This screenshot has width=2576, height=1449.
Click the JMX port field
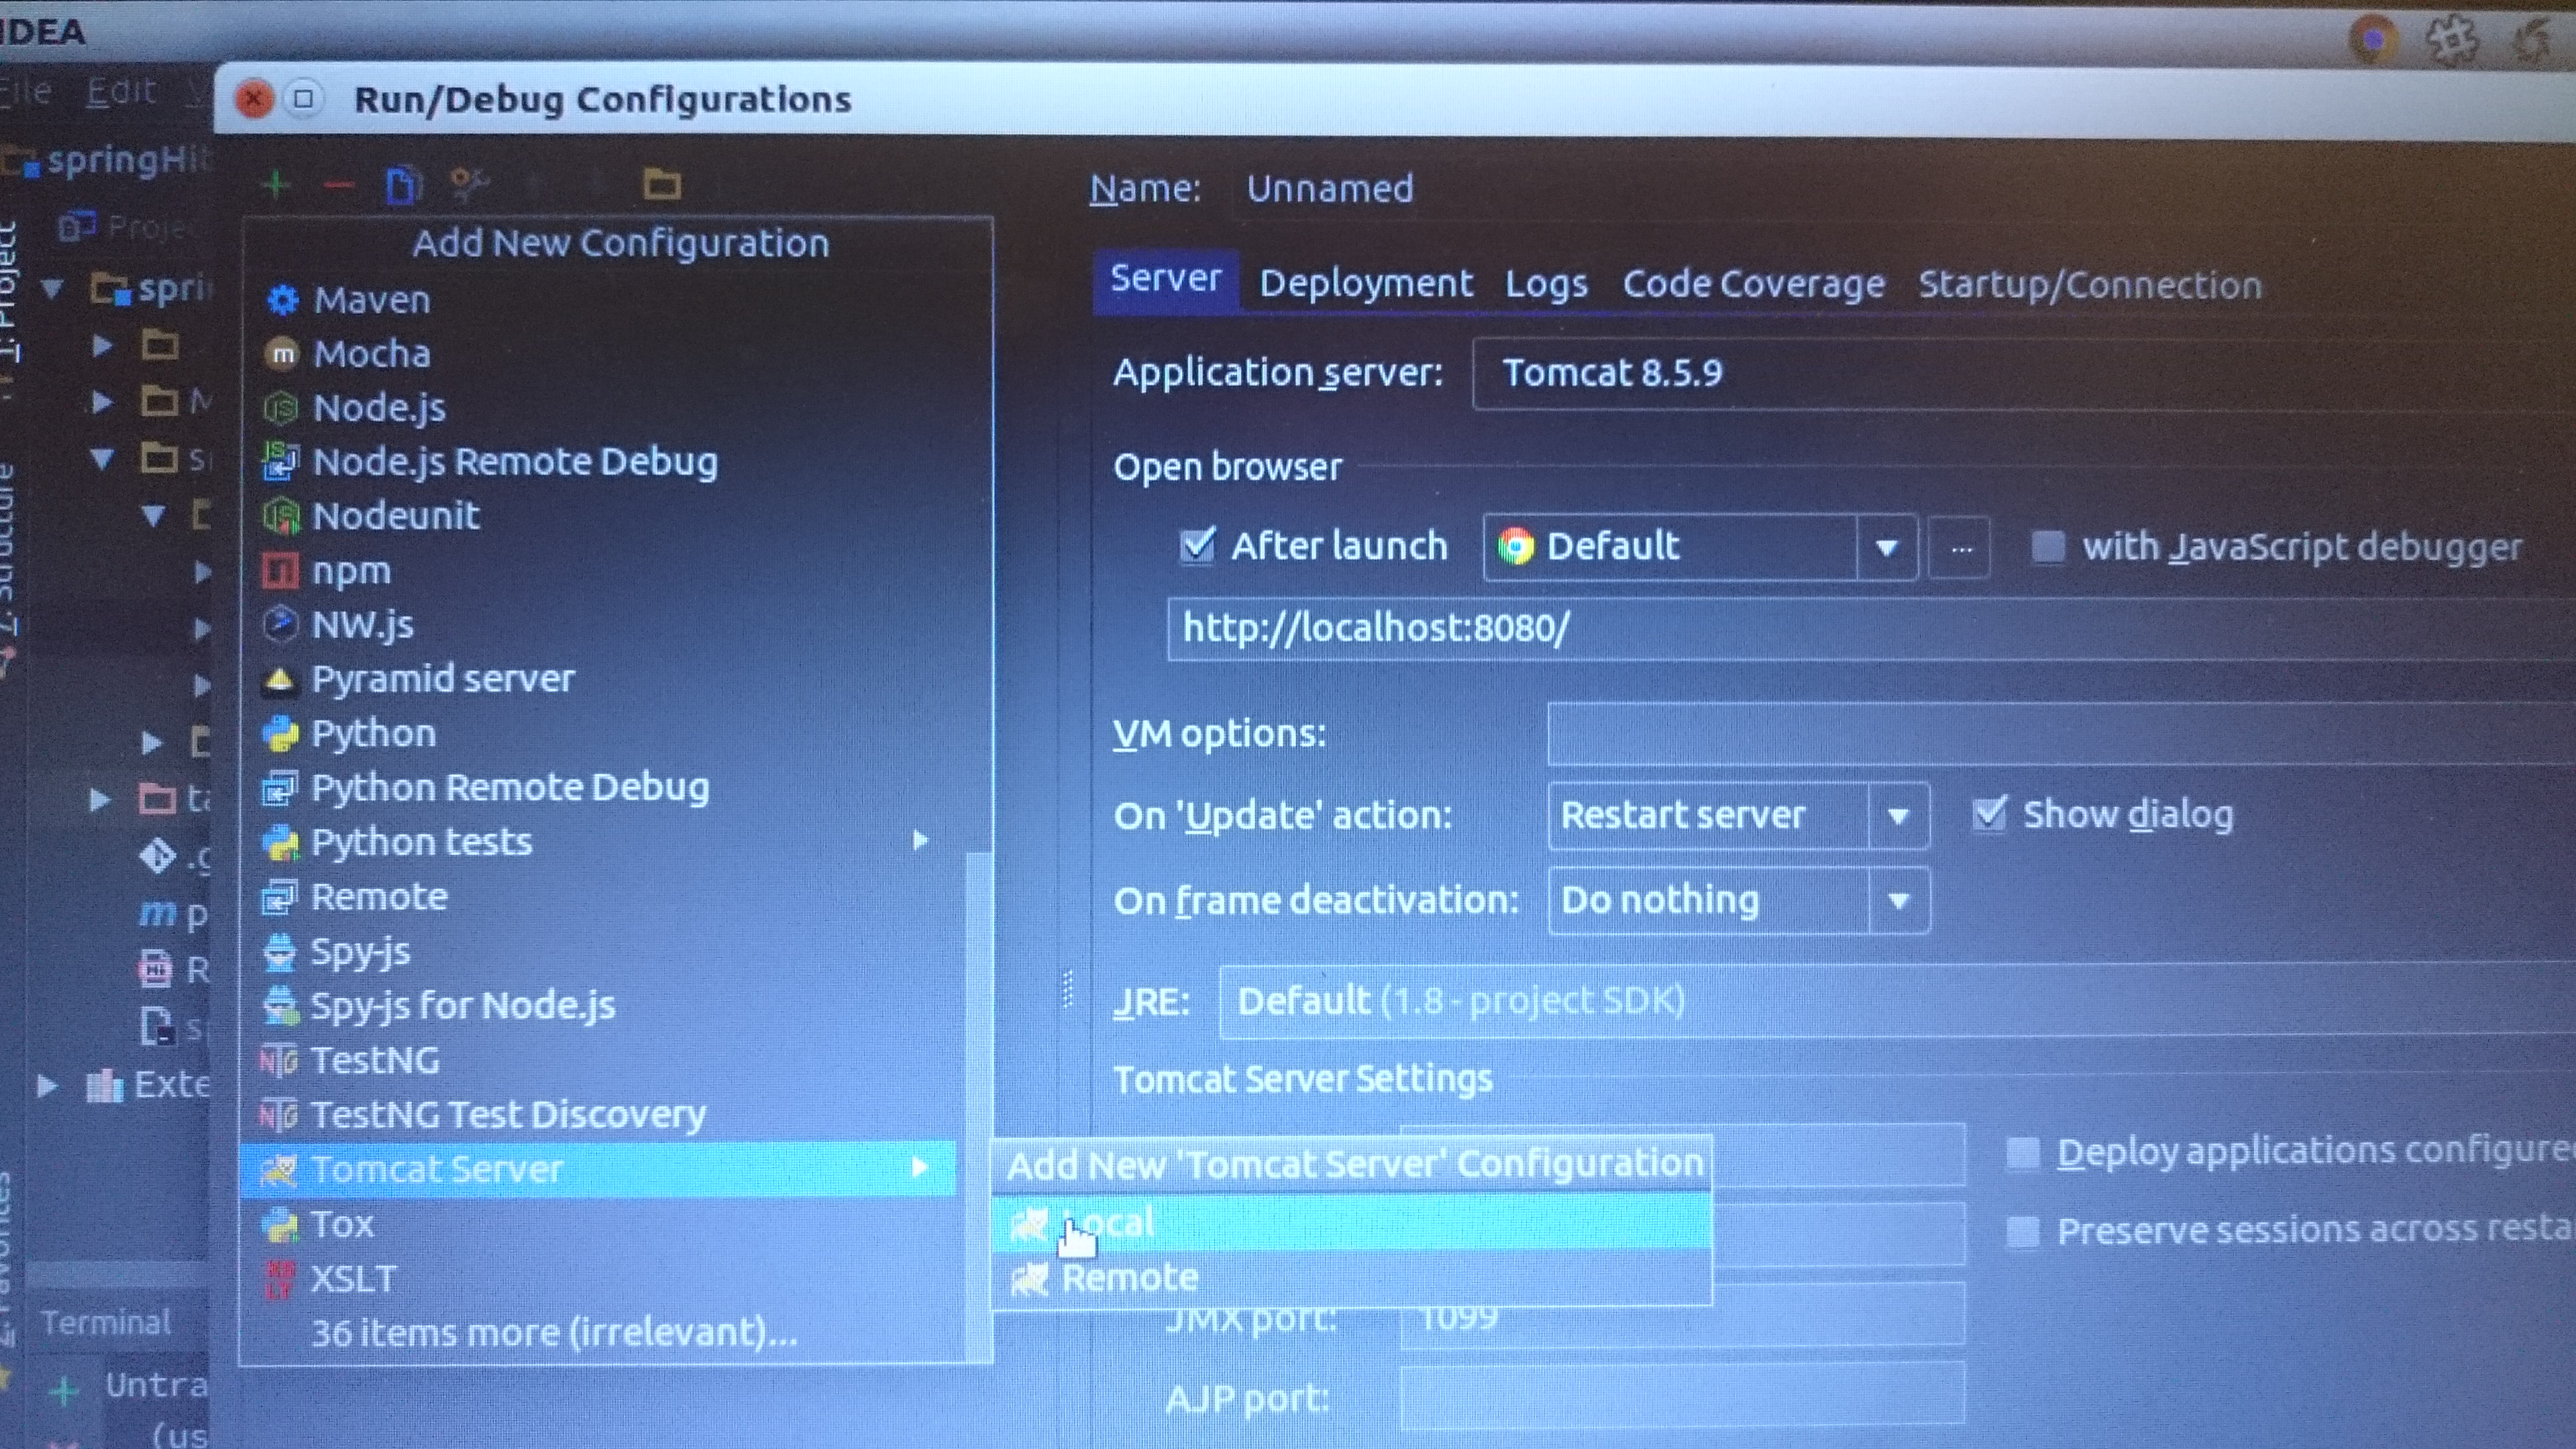(x=1682, y=1316)
